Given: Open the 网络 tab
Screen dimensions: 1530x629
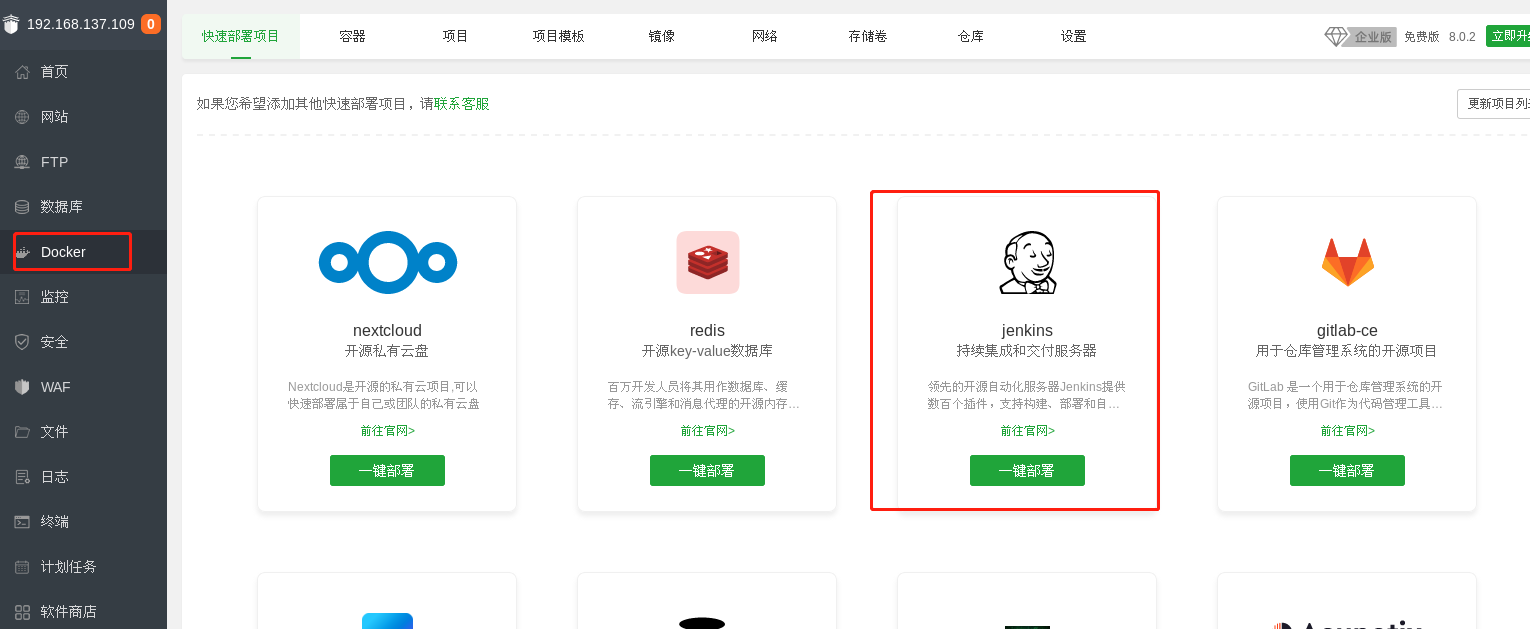Looking at the screenshot, I should click(765, 36).
